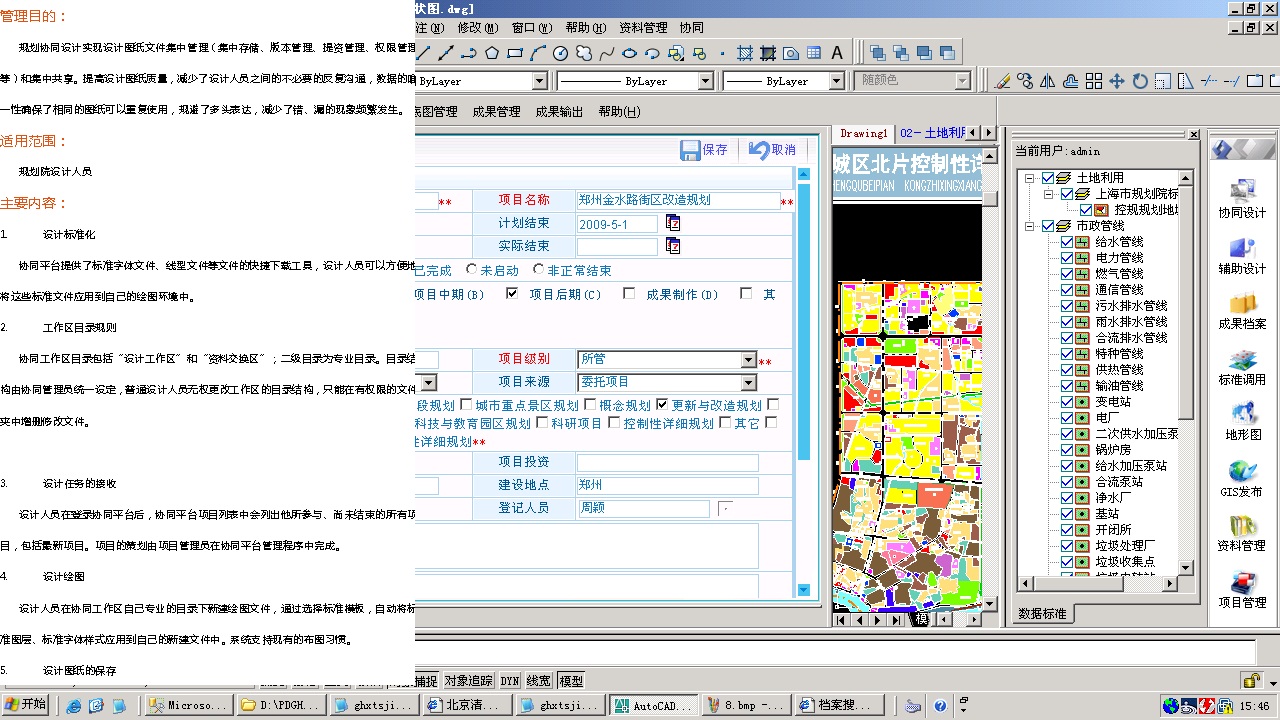Select the Offset tool
Screen dimensions: 1280x720
(x=1071, y=81)
